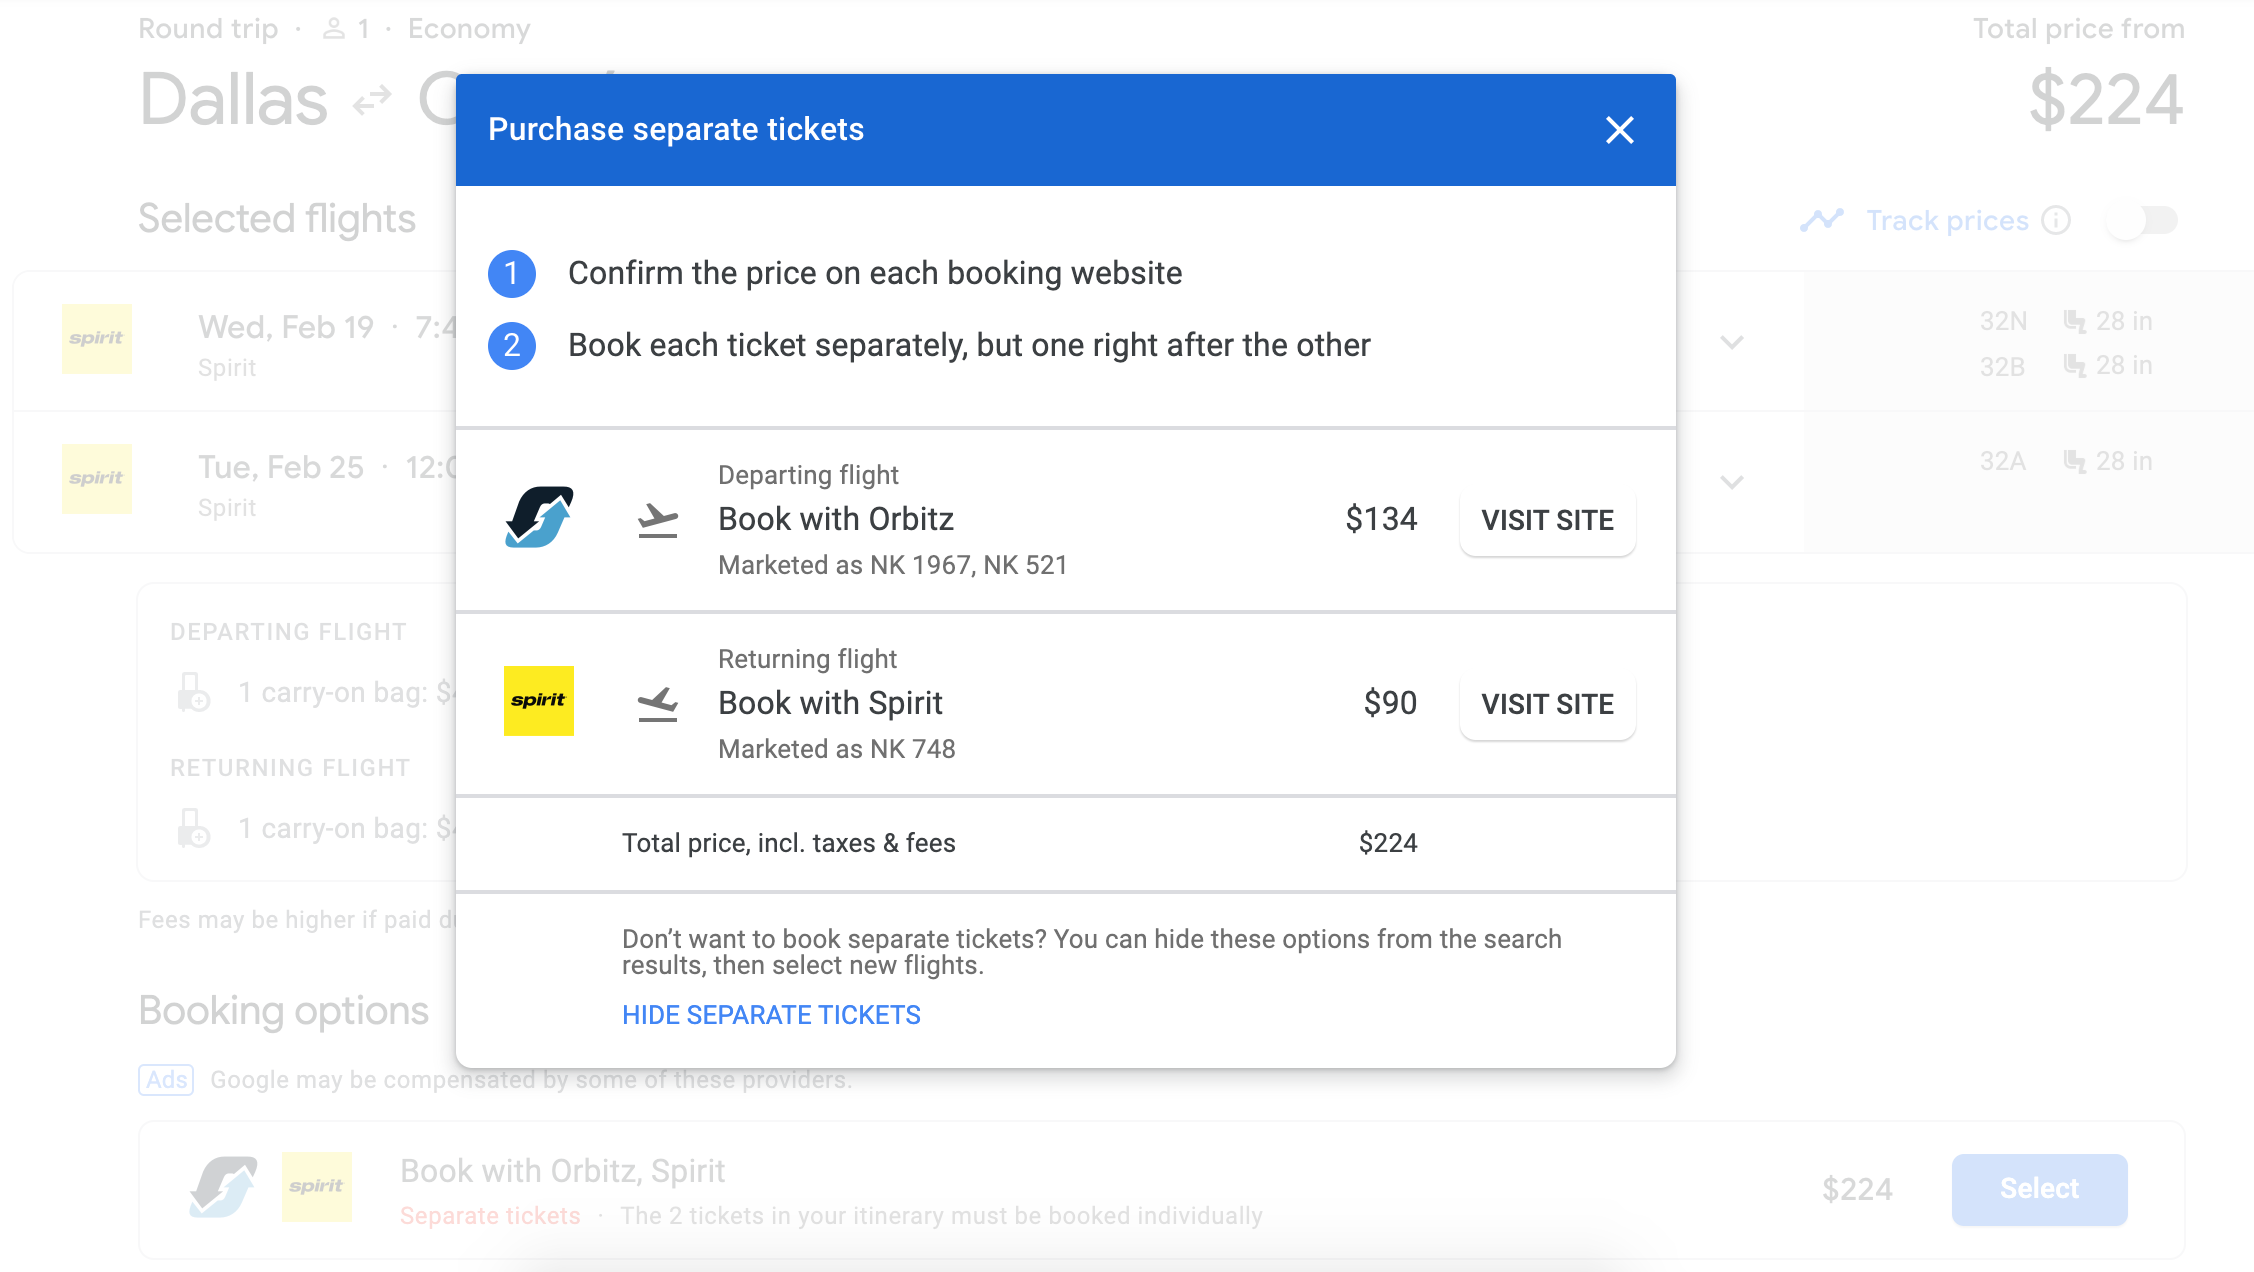Click the numbered step 1 circle badge
Screen dimensions: 2254x1272
512,274
